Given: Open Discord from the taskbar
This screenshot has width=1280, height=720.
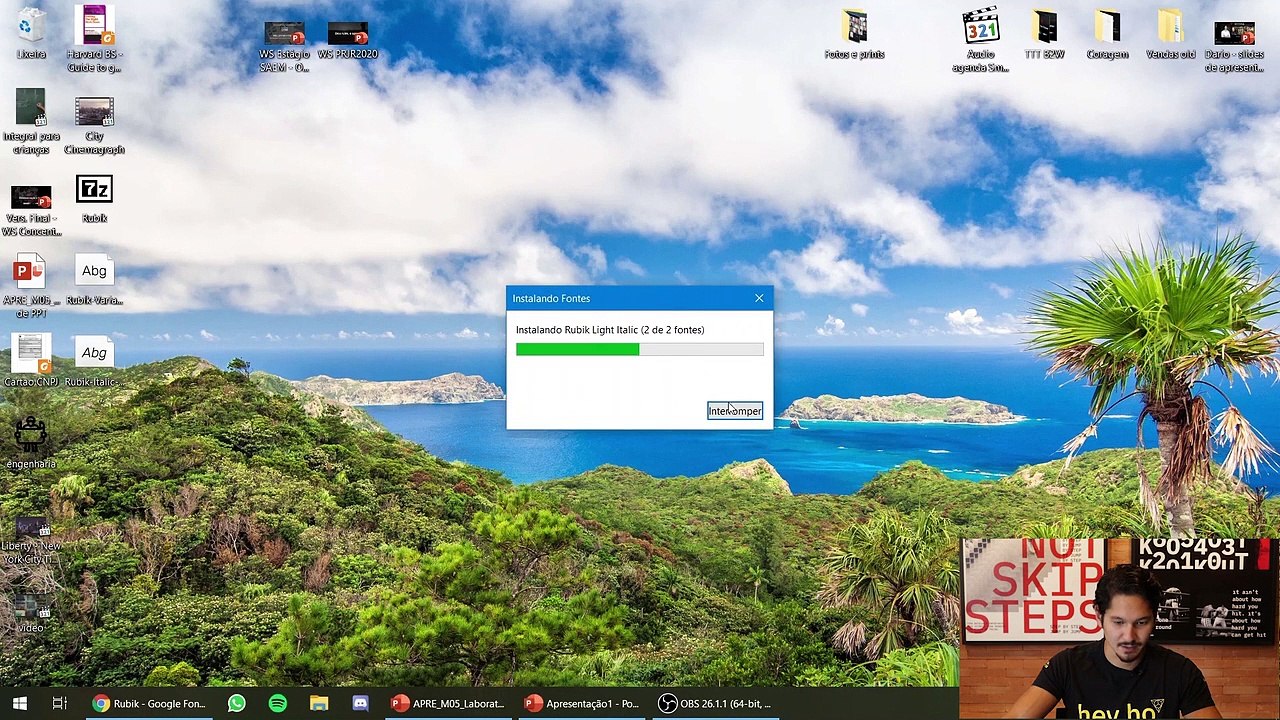Looking at the screenshot, I should (x=360, y=704).
